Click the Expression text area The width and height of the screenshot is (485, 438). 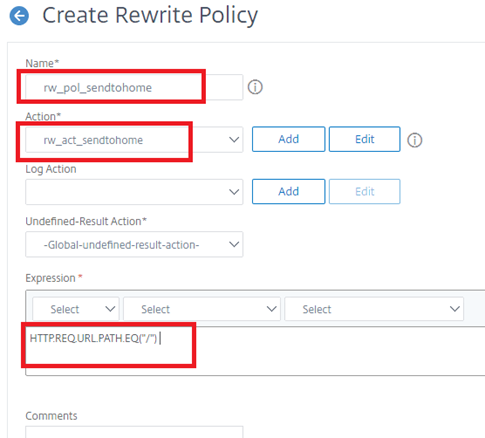click(x=255, y=351)
